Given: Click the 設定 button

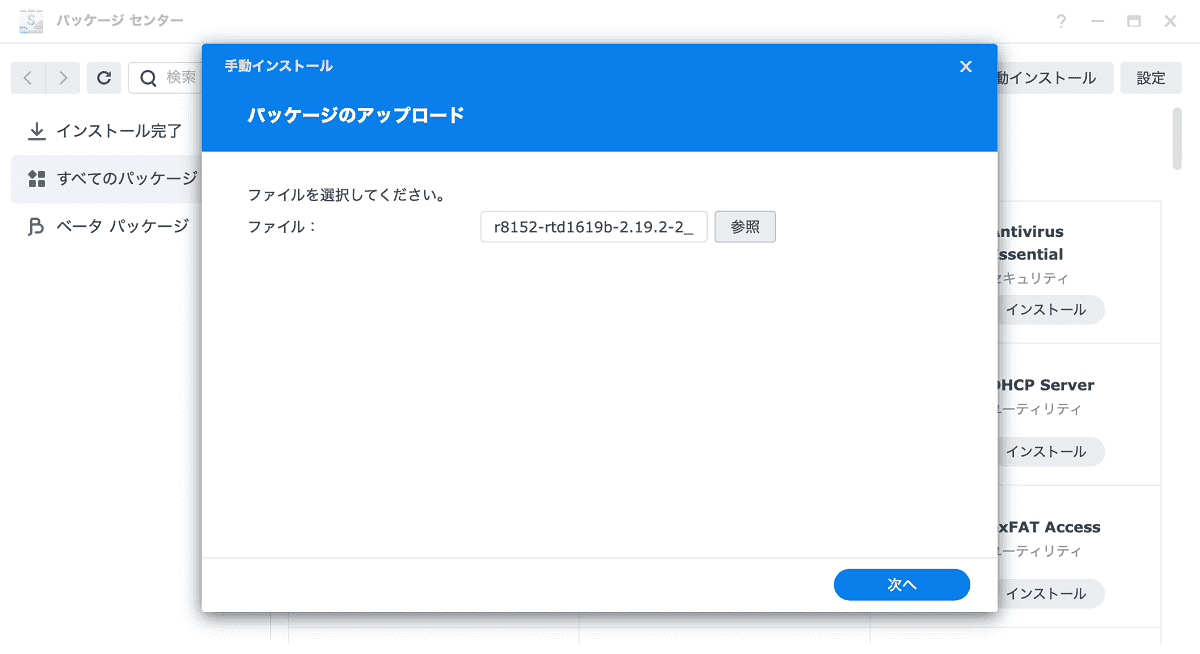Looking at the screenshot, I should 1151,78.
